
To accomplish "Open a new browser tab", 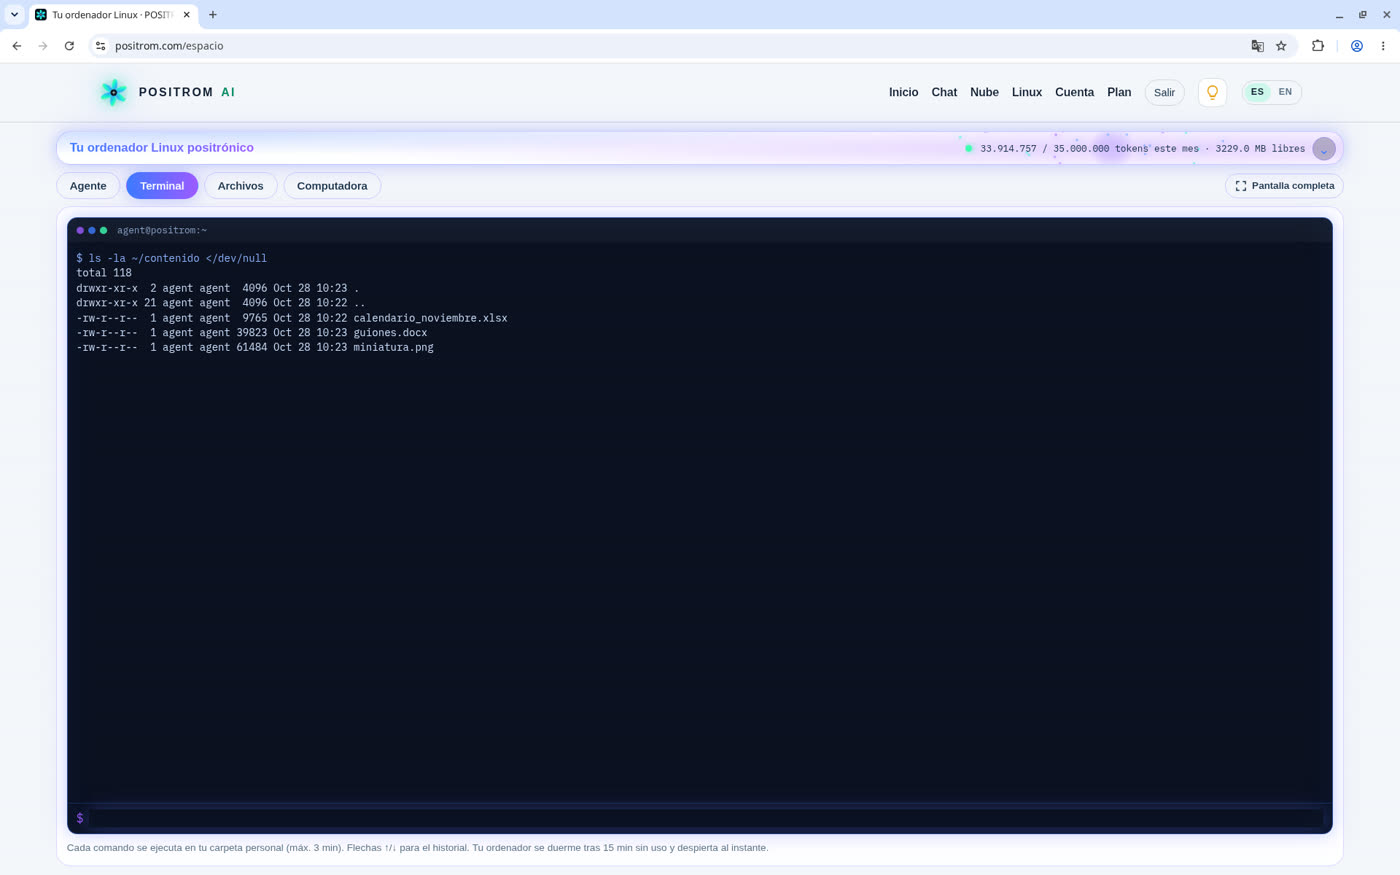I will 213,15.
